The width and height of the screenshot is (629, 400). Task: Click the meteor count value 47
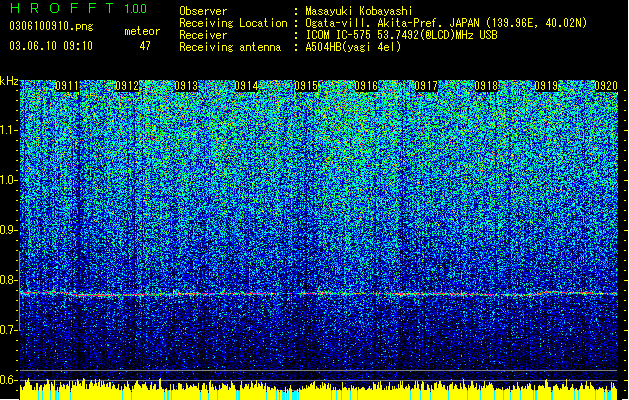coord(145,46)
